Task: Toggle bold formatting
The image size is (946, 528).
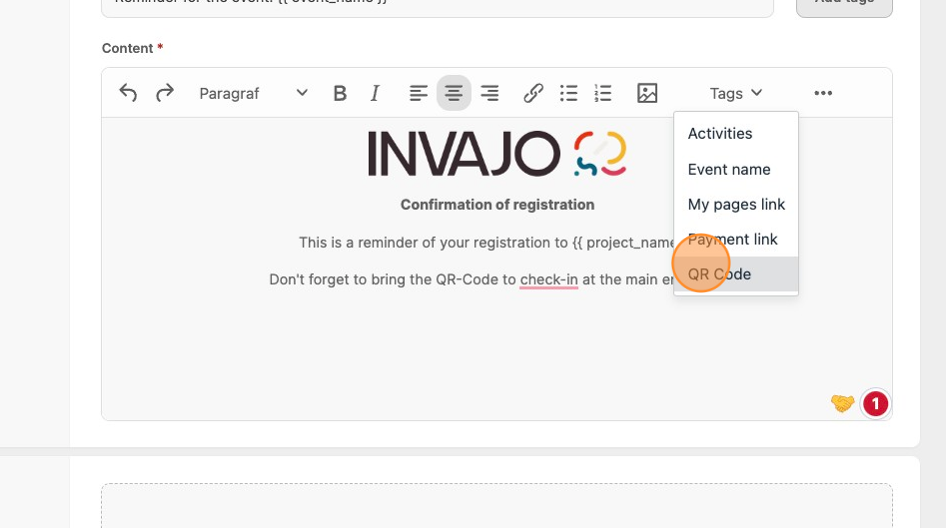Action: point(340,93)
